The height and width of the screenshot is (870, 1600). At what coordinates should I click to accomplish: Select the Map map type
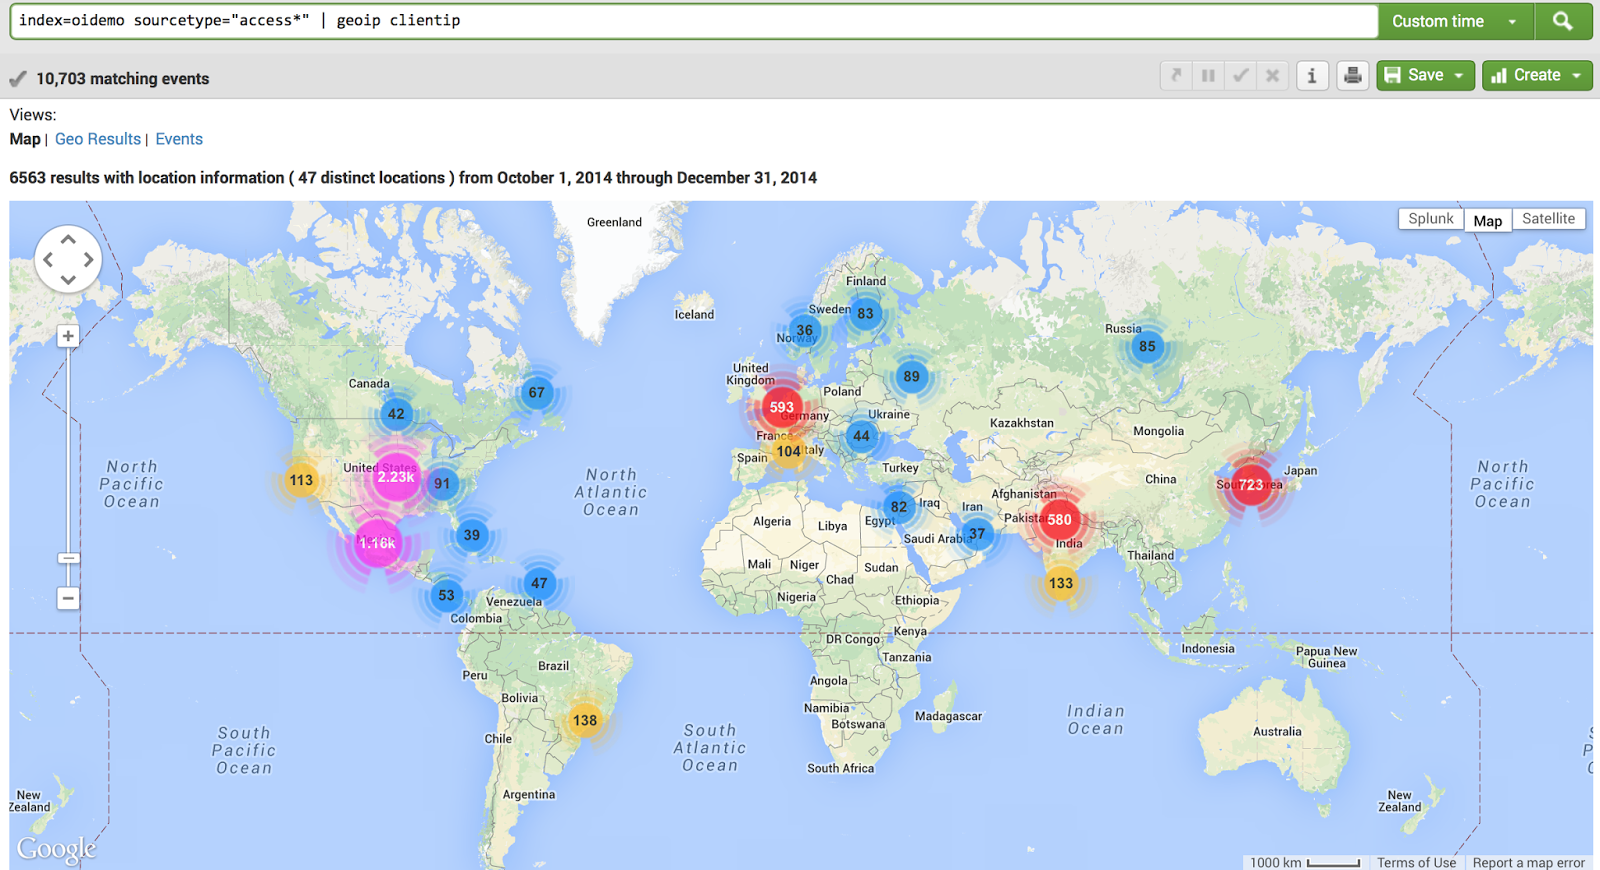[x=1488, y=220]
